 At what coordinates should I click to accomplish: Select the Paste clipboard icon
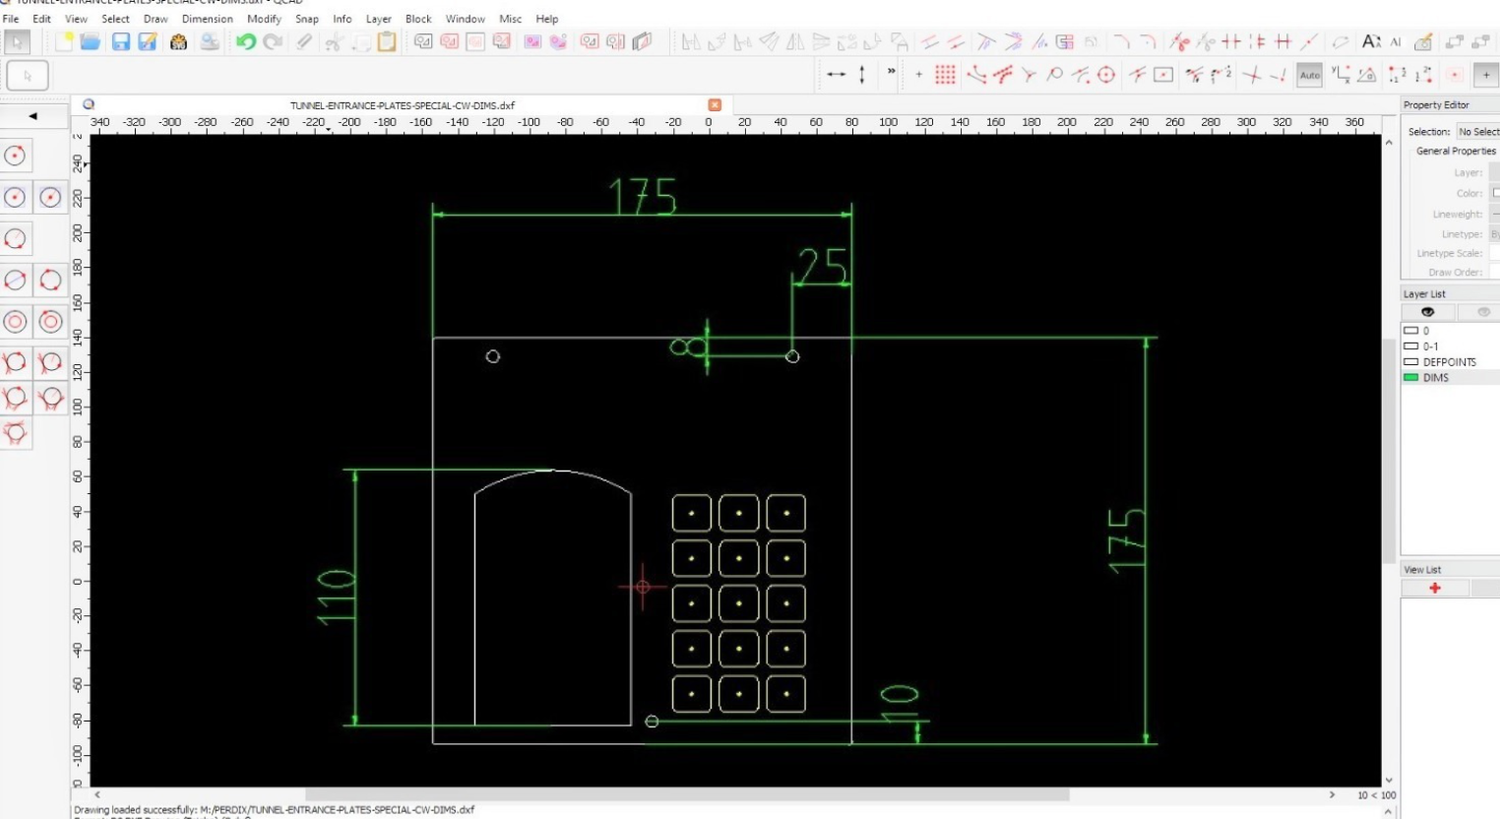pos(387,42)
